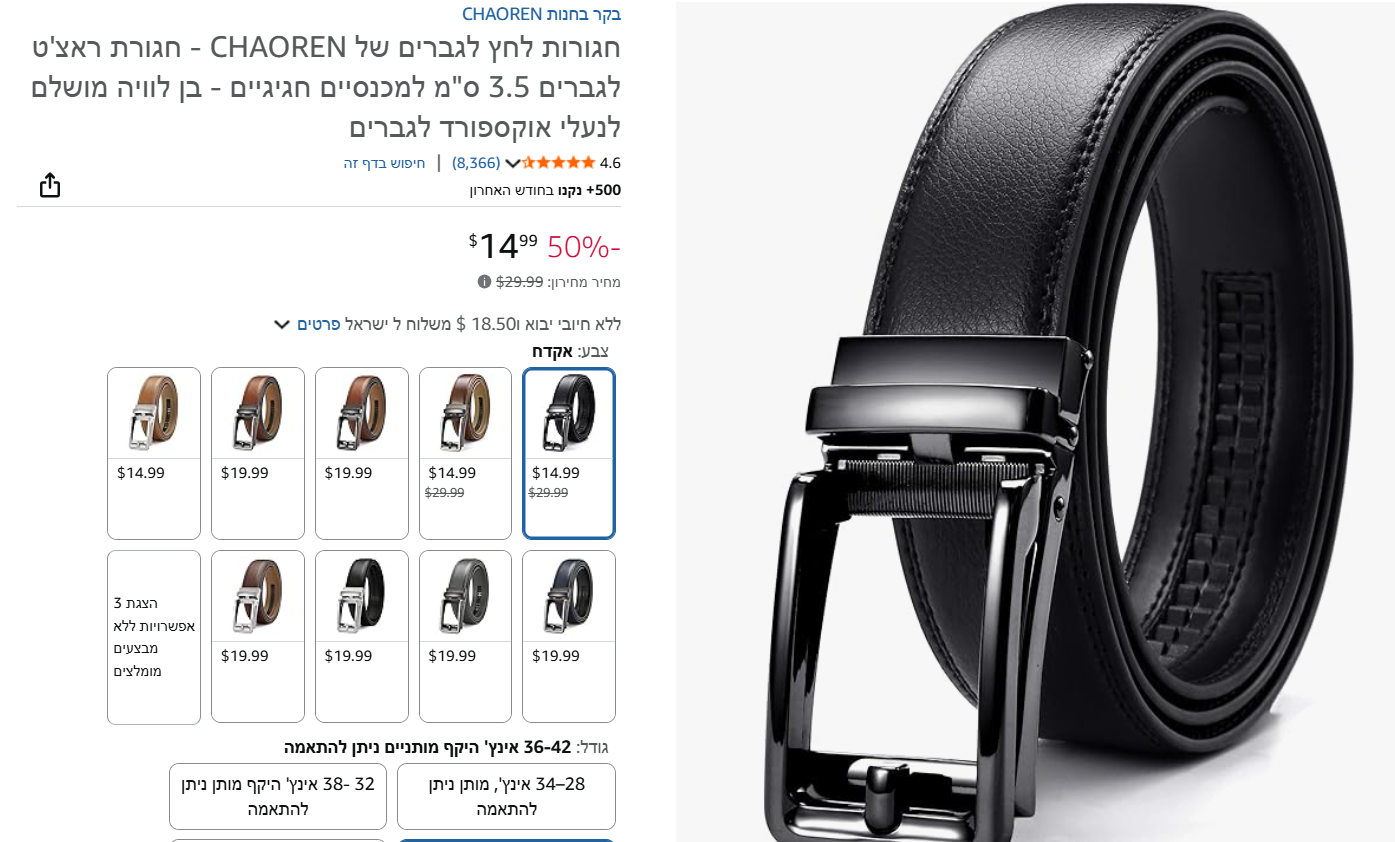The width and height of the screenshot is (1395, 842).
Task: Click the star rating icons
Action: [559, 162]
